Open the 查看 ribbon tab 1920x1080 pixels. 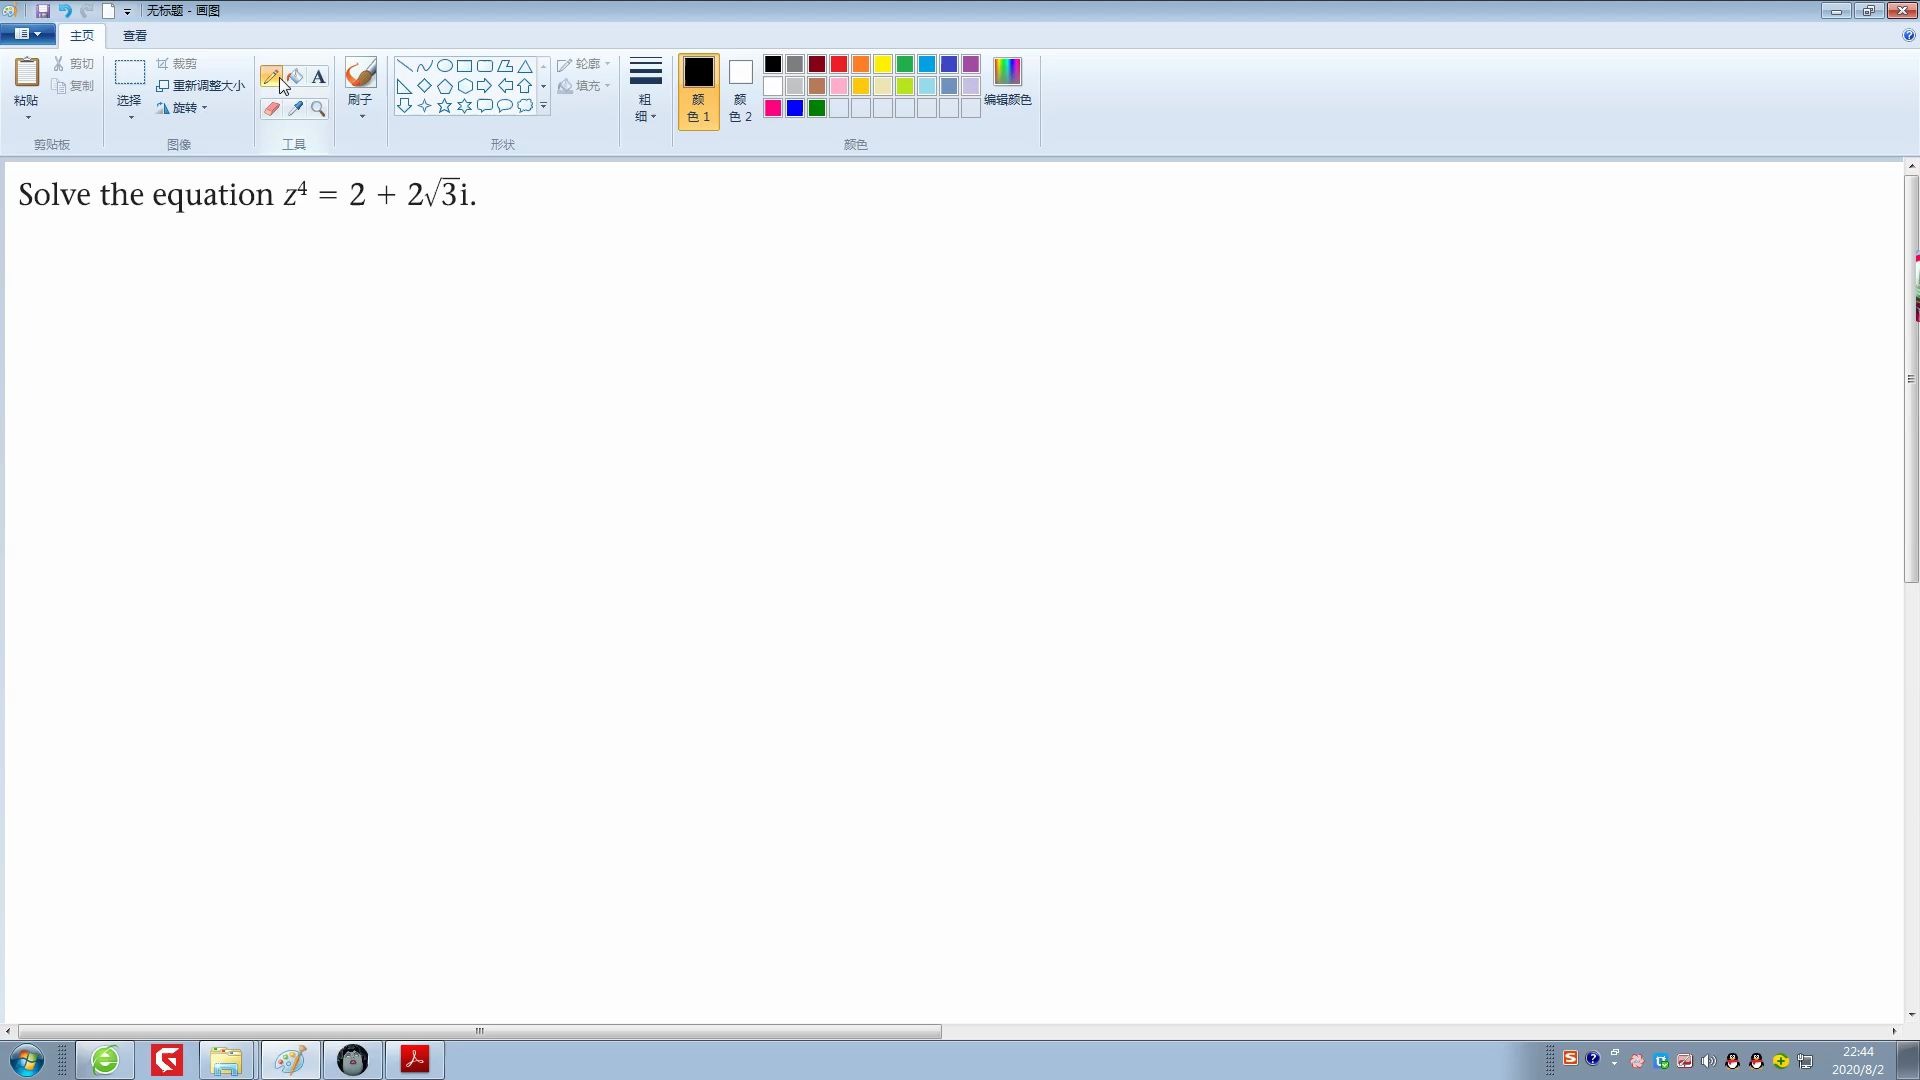coord(133,36)
